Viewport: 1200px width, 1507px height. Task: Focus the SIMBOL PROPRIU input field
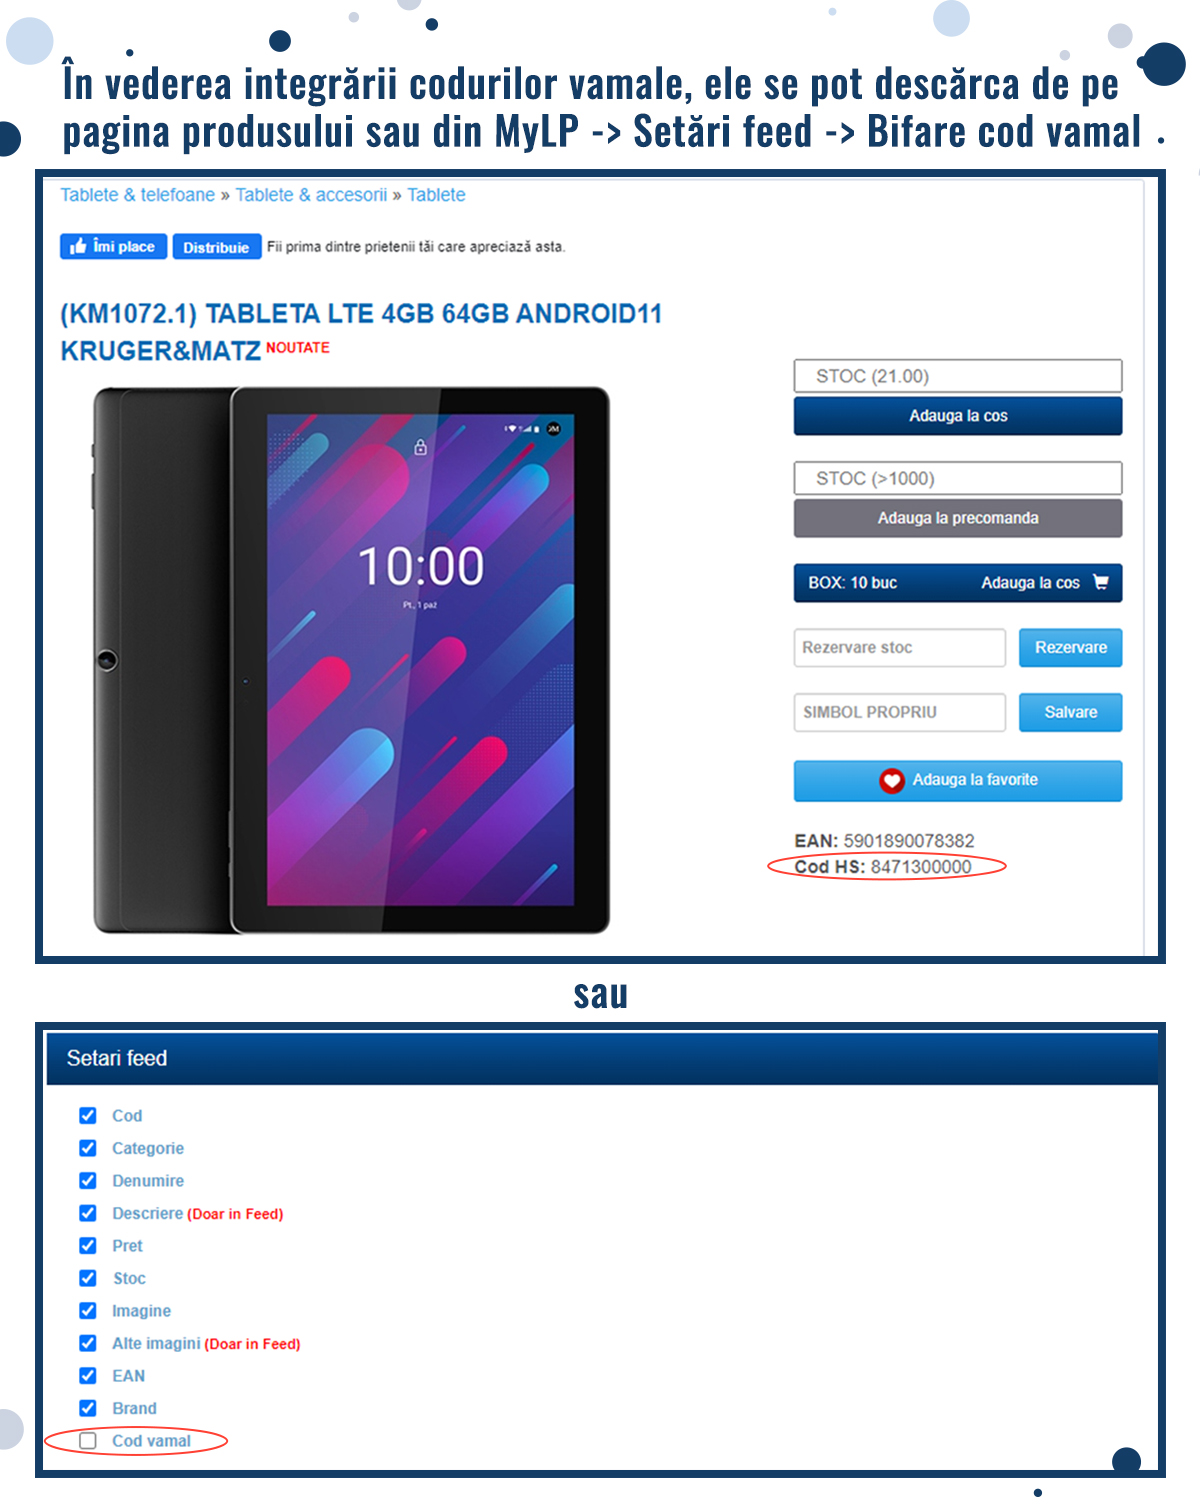tap(900, 712)
